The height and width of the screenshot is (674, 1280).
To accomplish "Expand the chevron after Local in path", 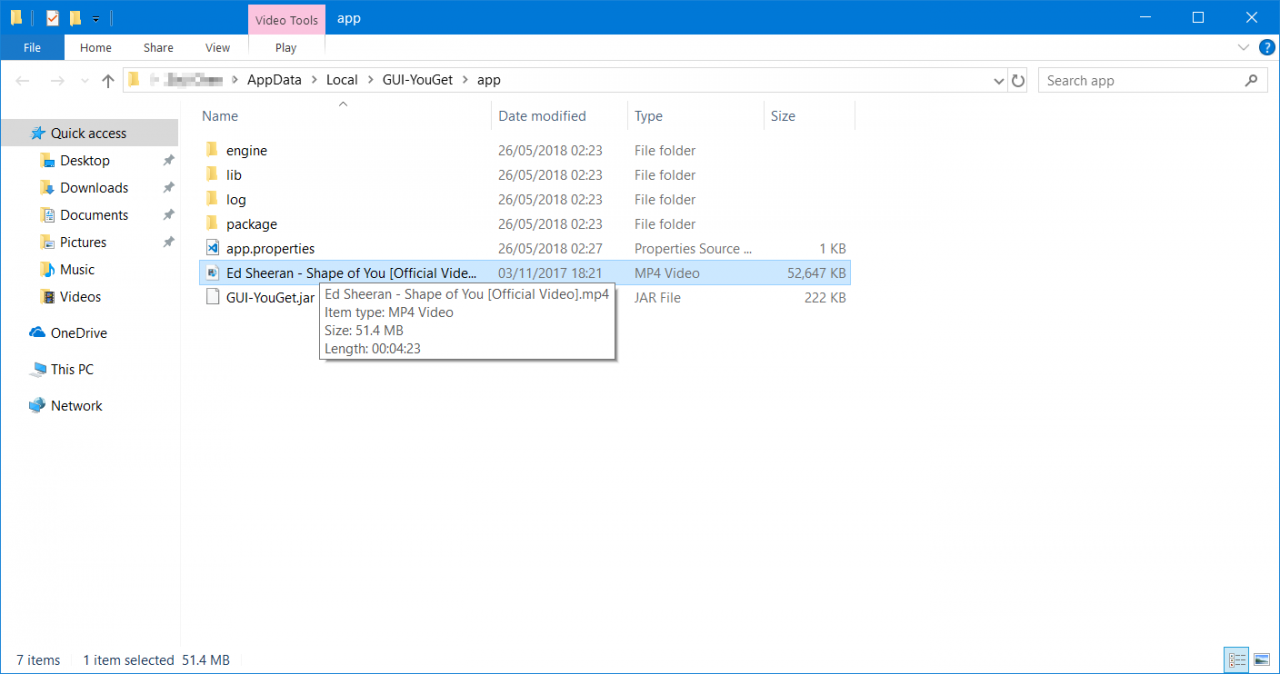I will [370, 80].
